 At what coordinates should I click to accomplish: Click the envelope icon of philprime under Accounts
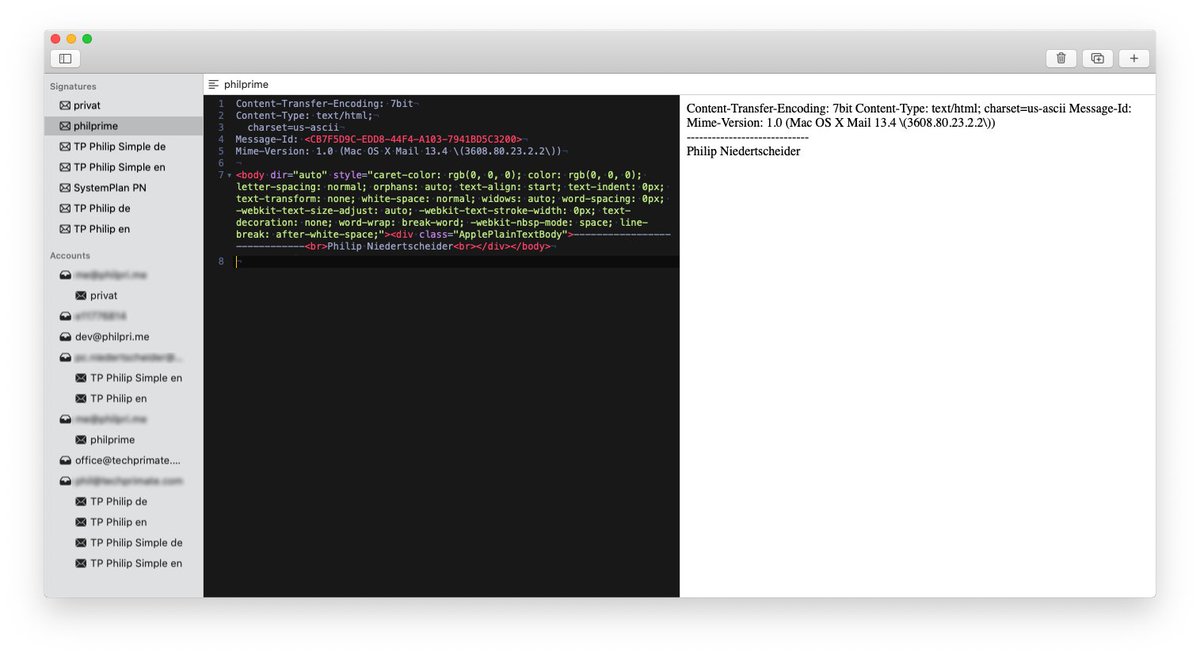pyautogui.click(x=81, y=440)
